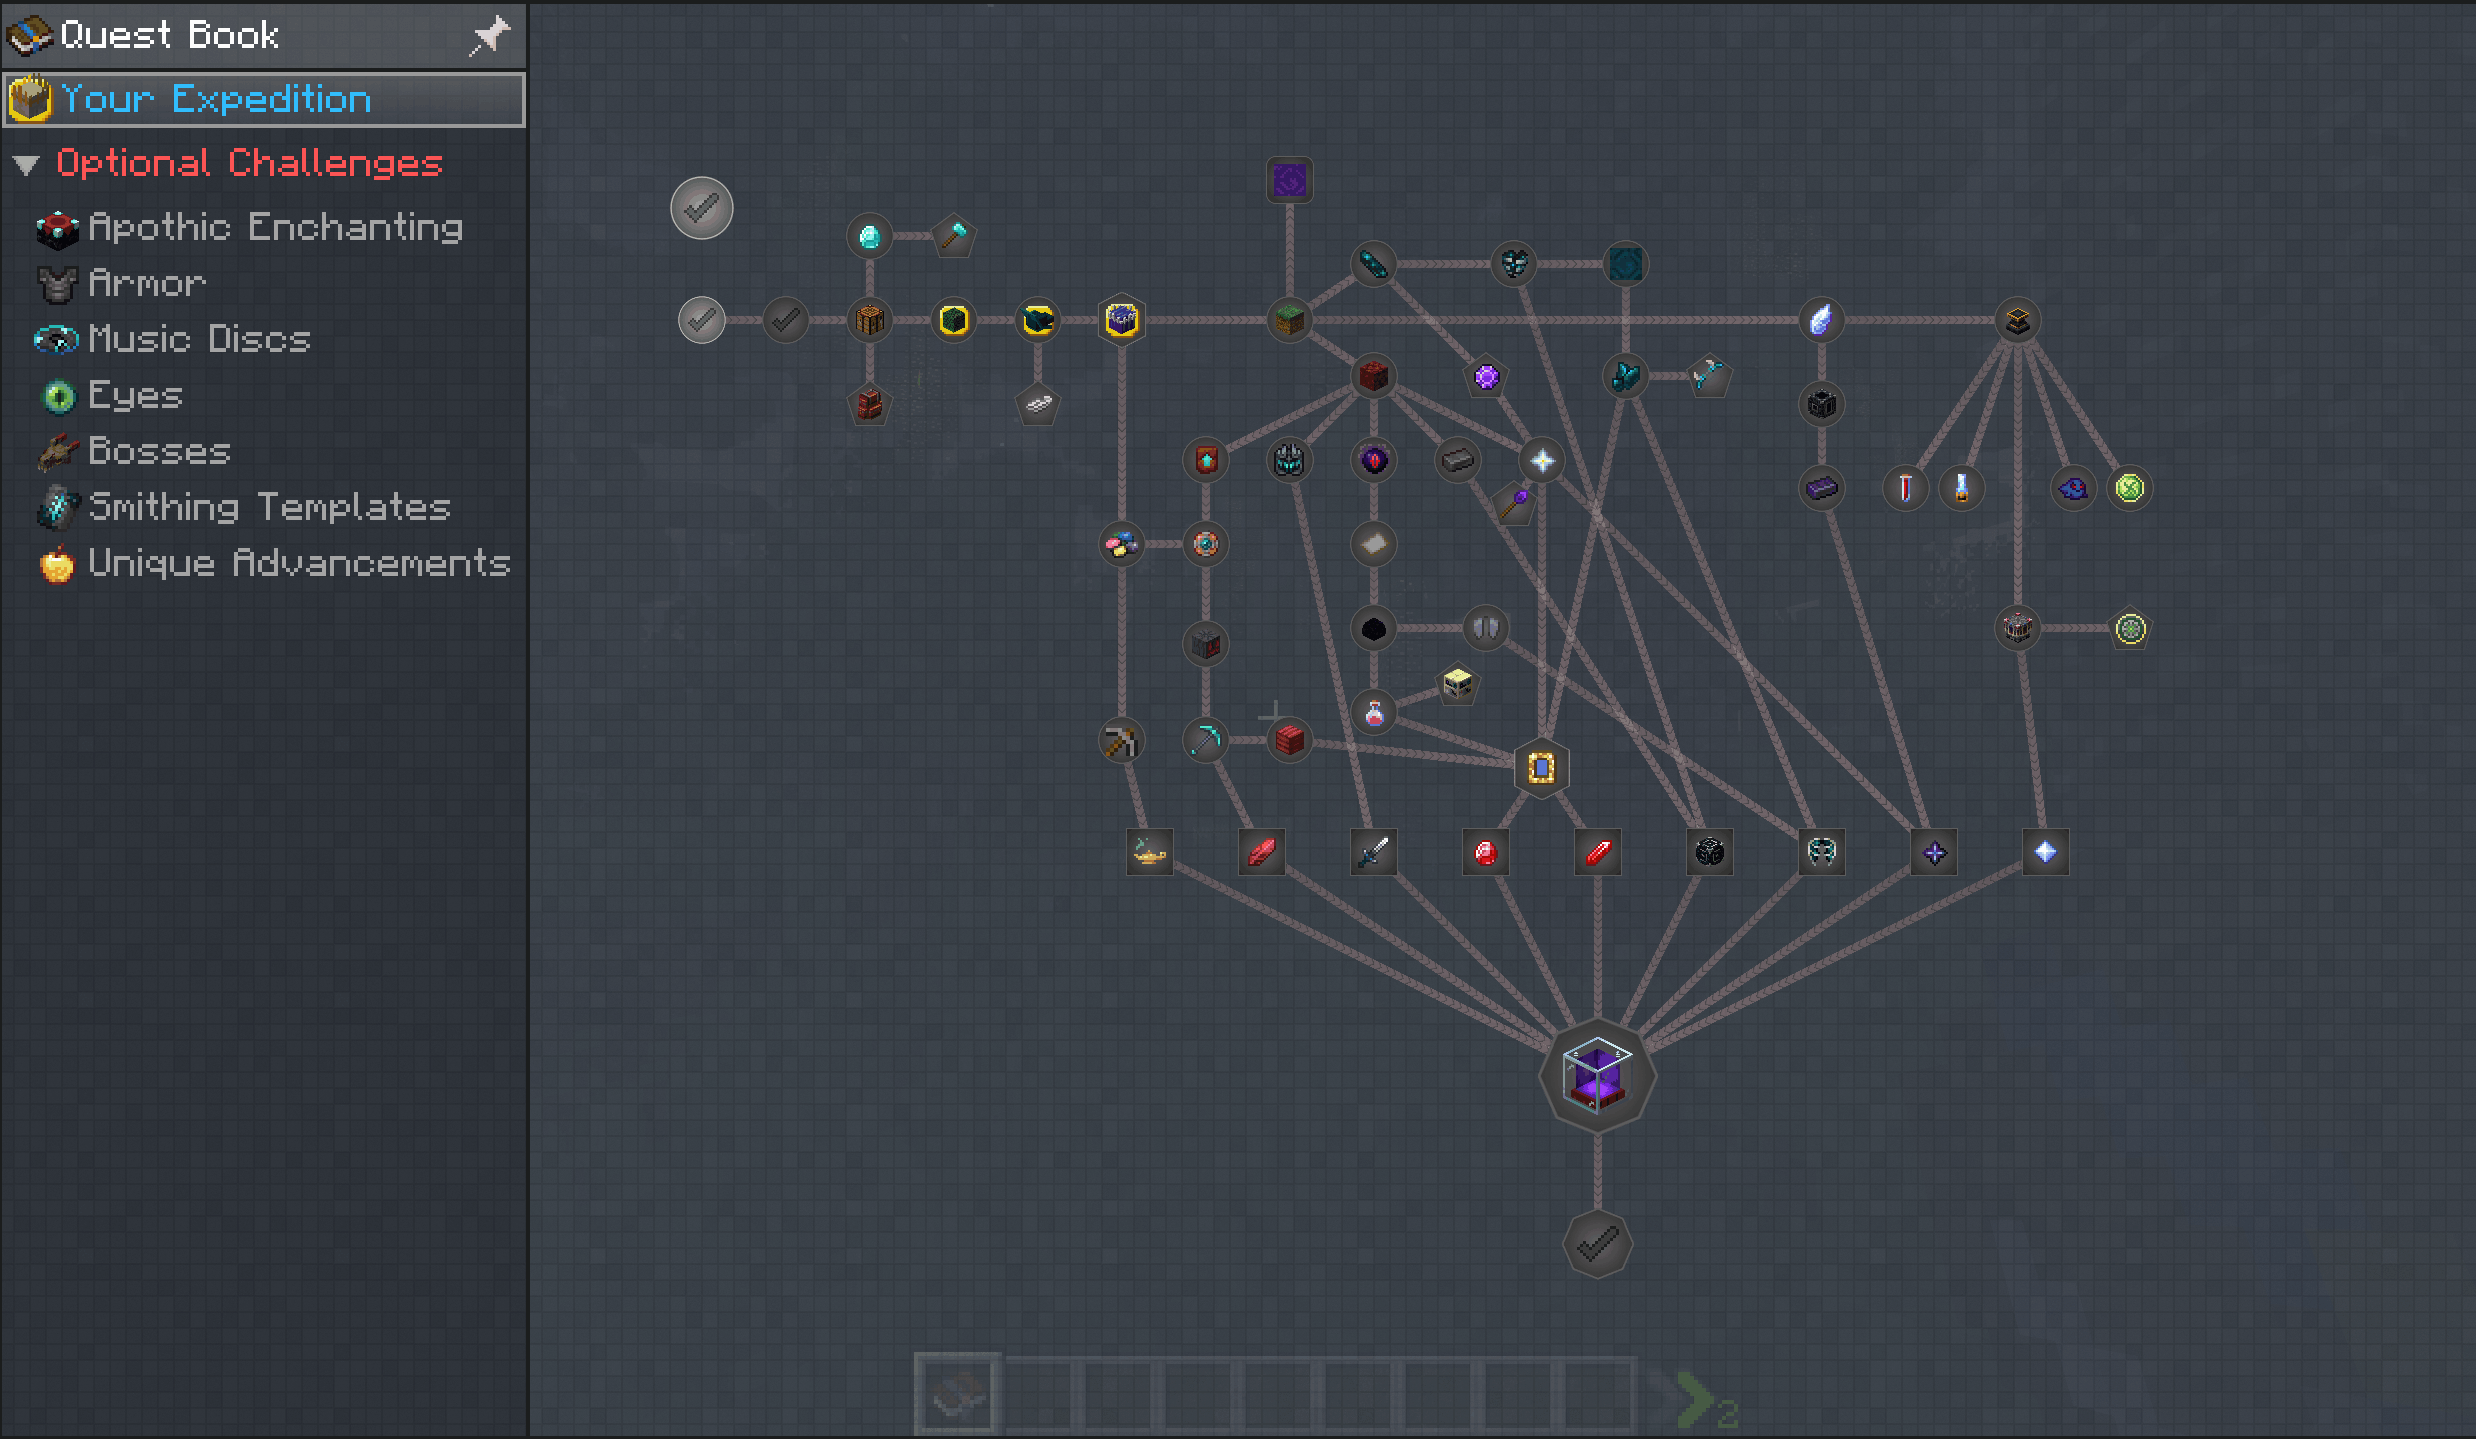
Task: Open the large purple cube final quest
Action: (x=1597, y=1076)
